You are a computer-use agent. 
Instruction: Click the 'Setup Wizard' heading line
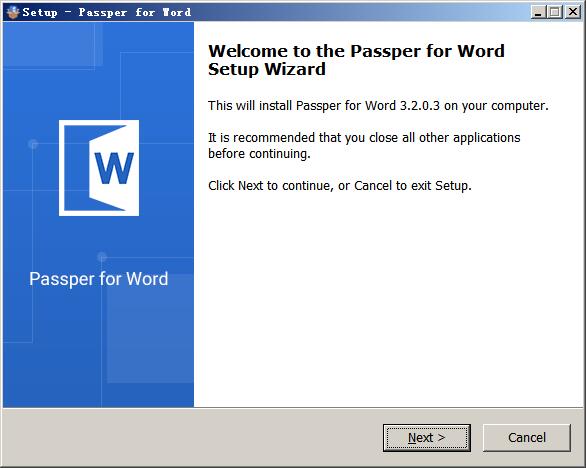[x=267, y=69]
